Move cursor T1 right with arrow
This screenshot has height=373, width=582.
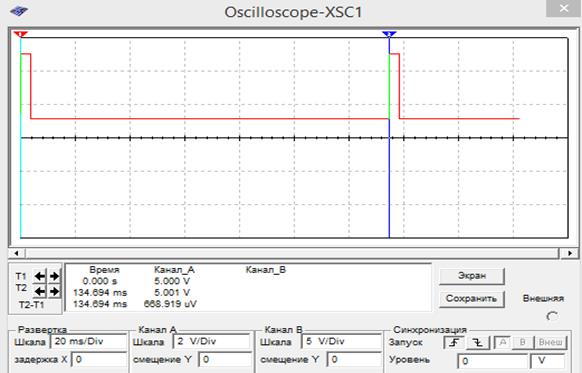54,276
